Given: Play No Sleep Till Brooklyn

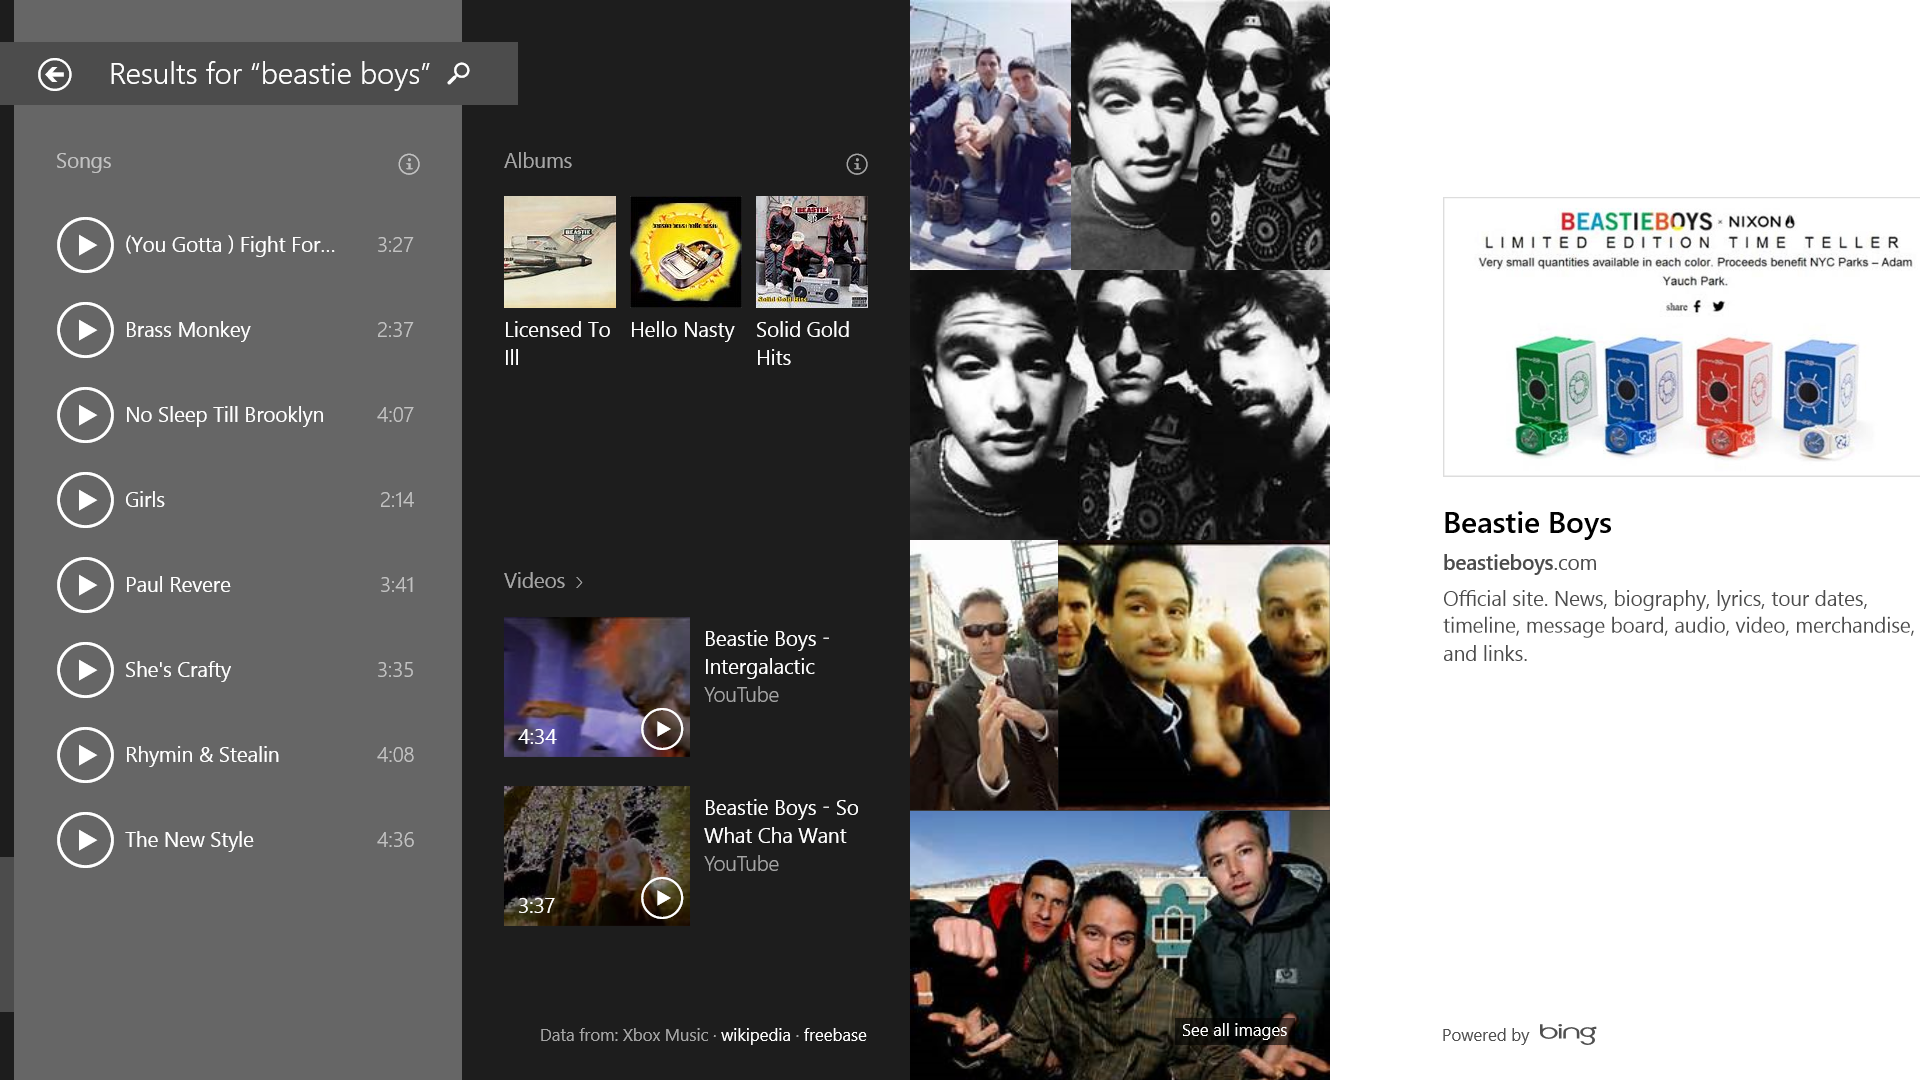Looking at the screenshot, I should [85, 415].
